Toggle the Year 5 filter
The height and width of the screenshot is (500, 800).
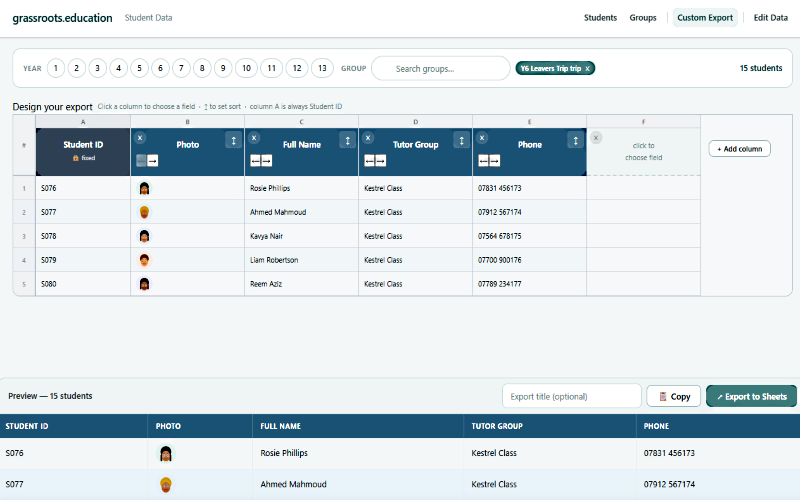tap(139, 68)
